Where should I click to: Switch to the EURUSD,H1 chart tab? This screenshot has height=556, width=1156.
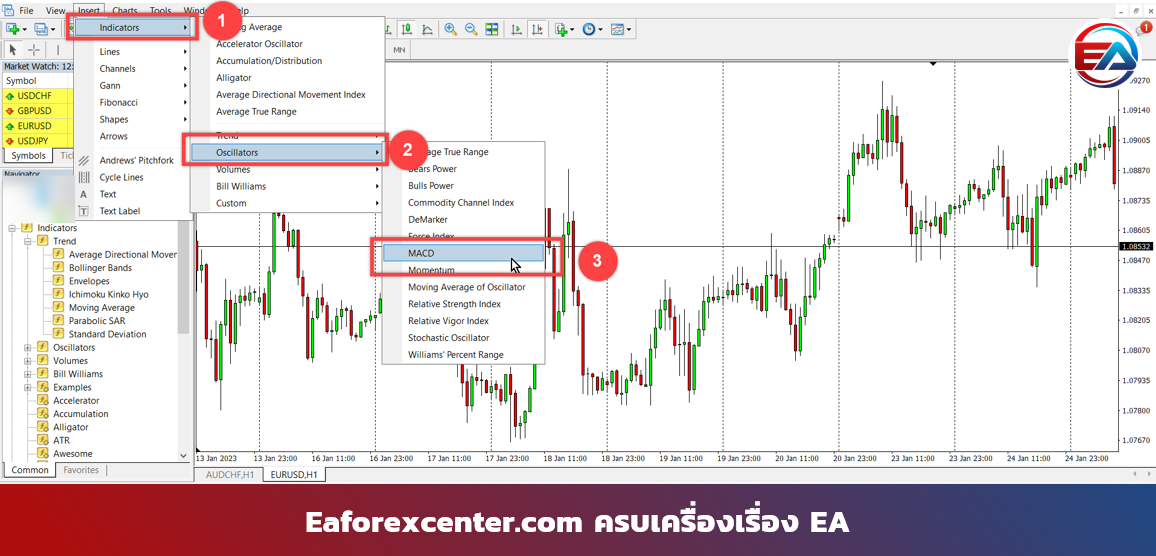pos(293,474)
